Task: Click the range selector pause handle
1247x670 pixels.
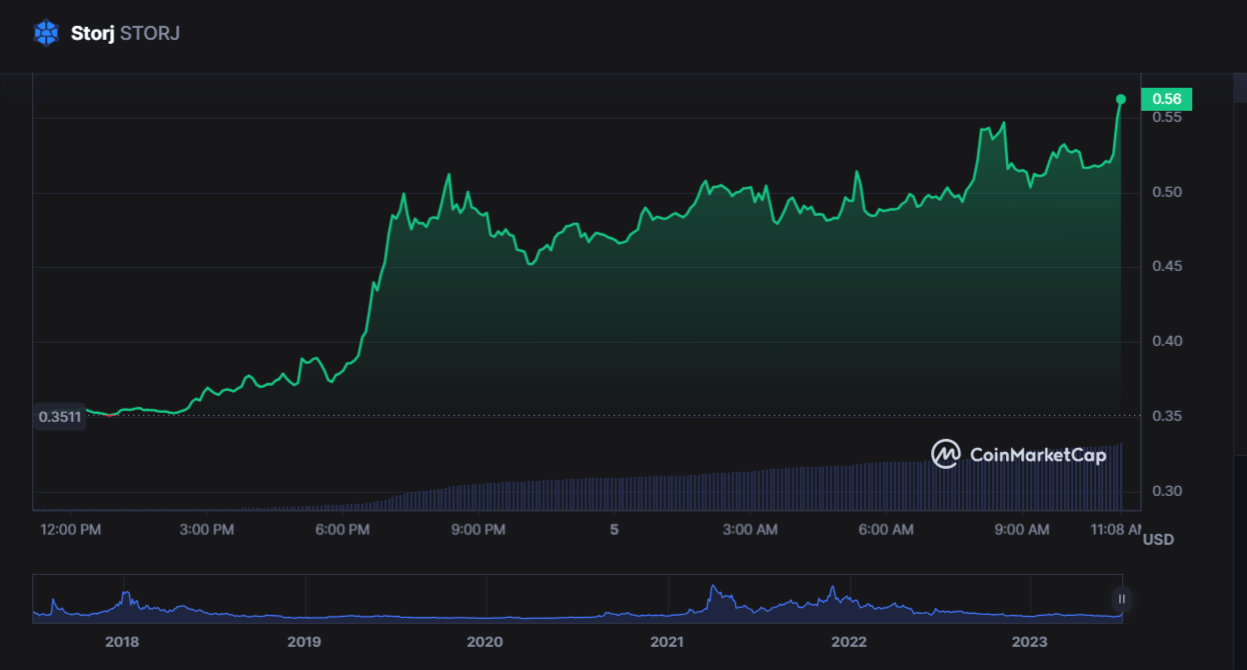Action: coord(1122,599)
